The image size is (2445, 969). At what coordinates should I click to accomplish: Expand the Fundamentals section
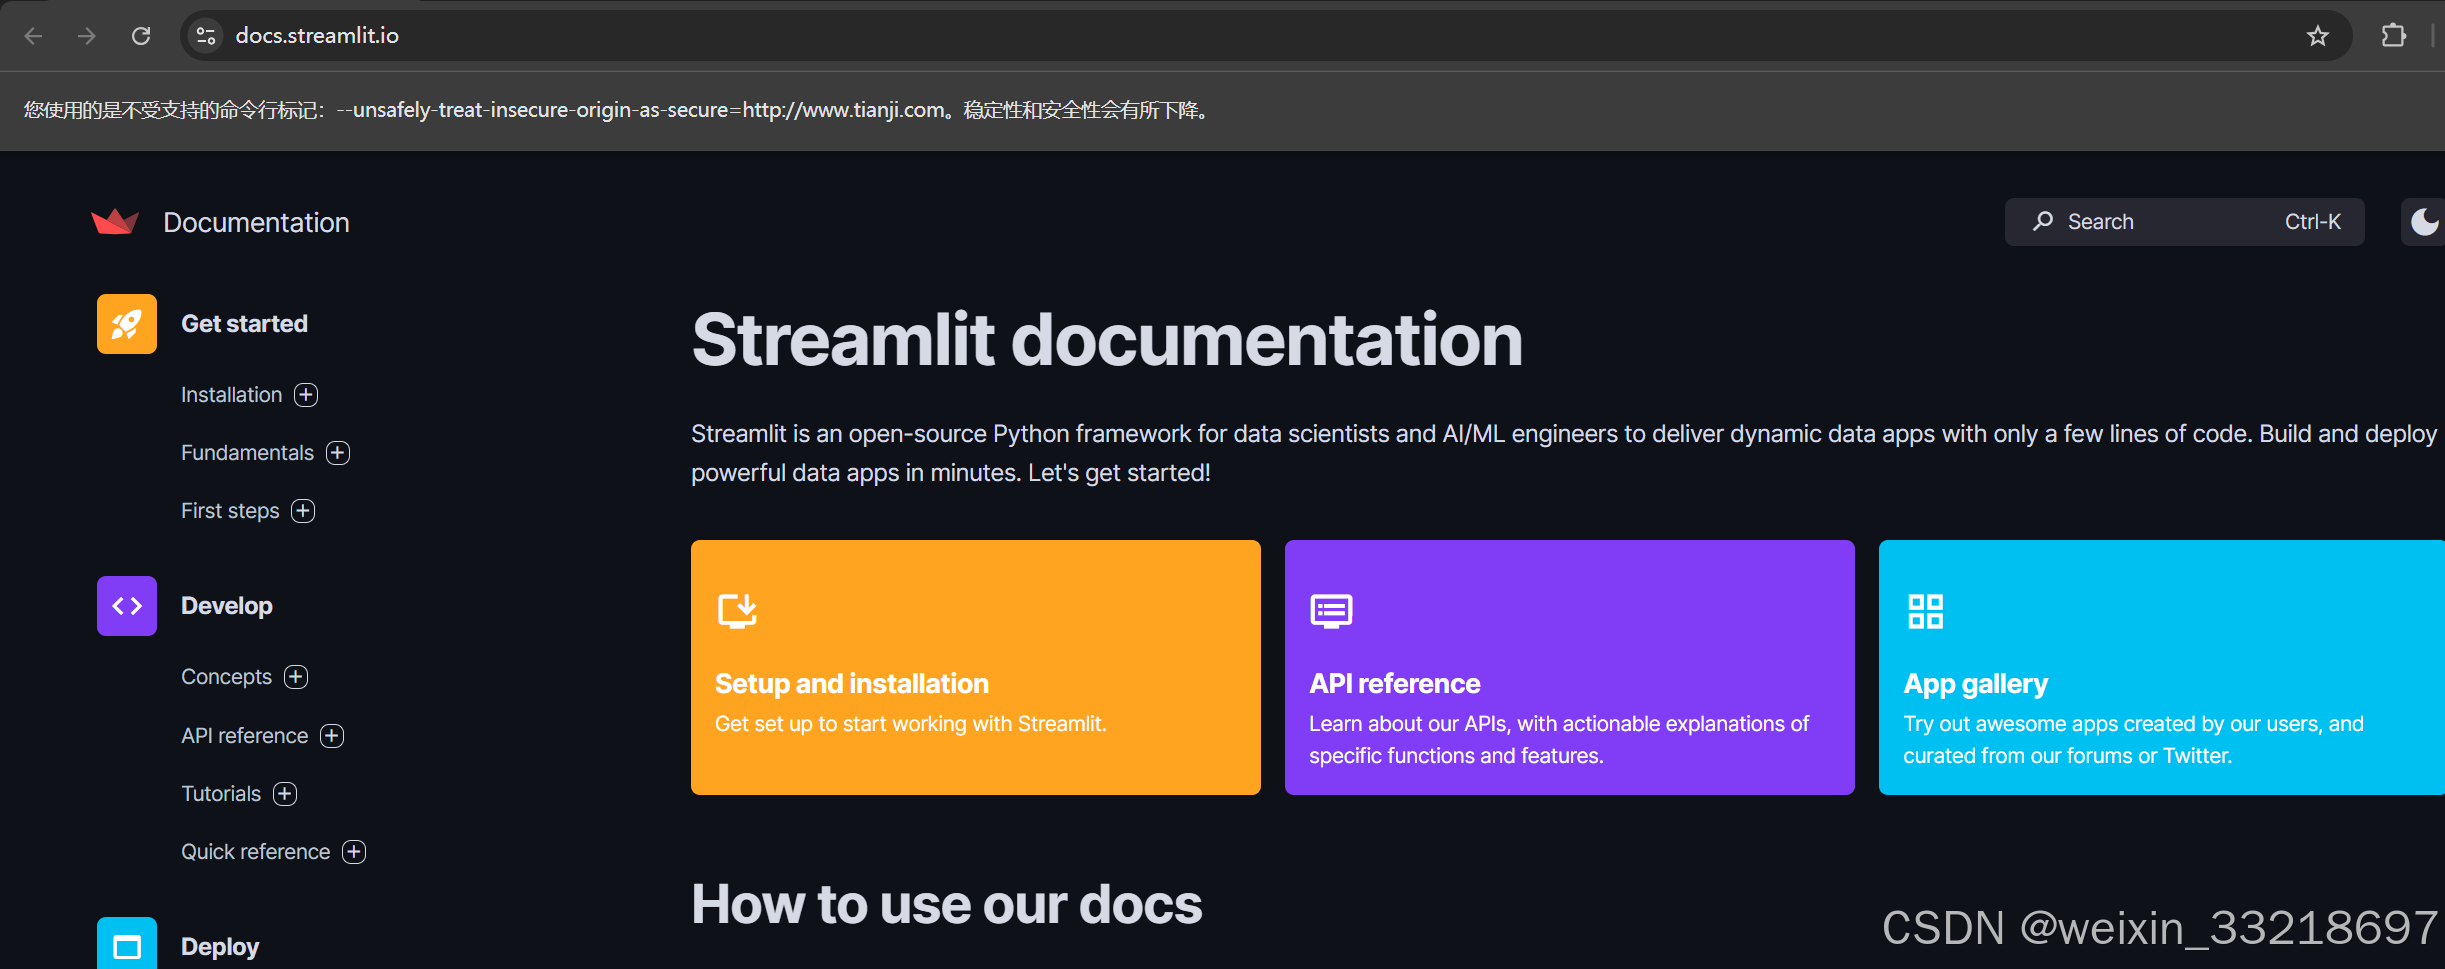point(338,453)
